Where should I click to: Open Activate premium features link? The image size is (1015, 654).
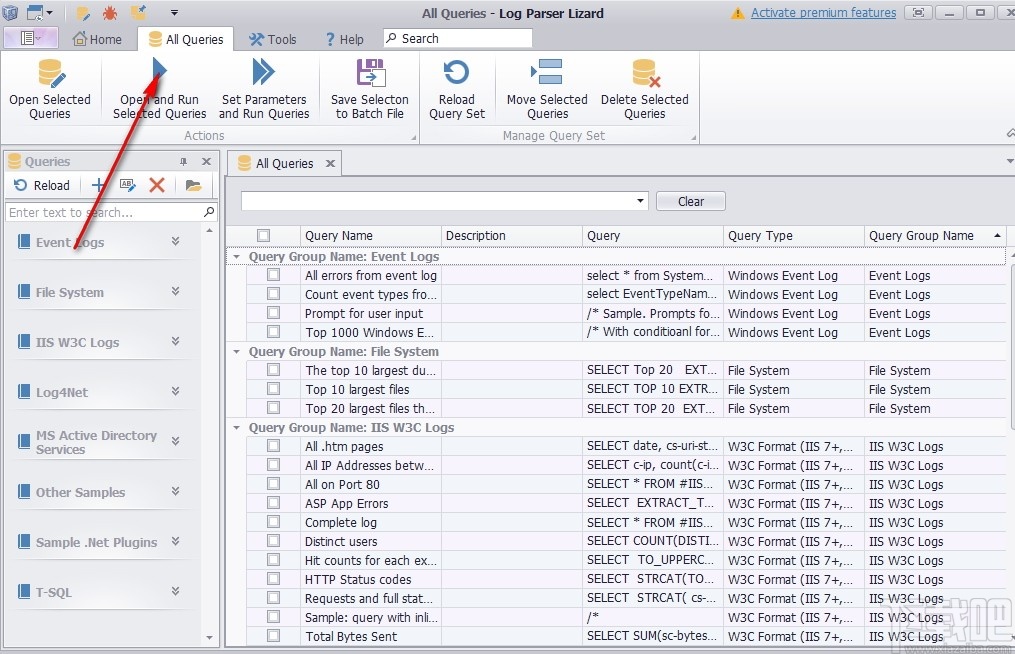coord(823,13)
